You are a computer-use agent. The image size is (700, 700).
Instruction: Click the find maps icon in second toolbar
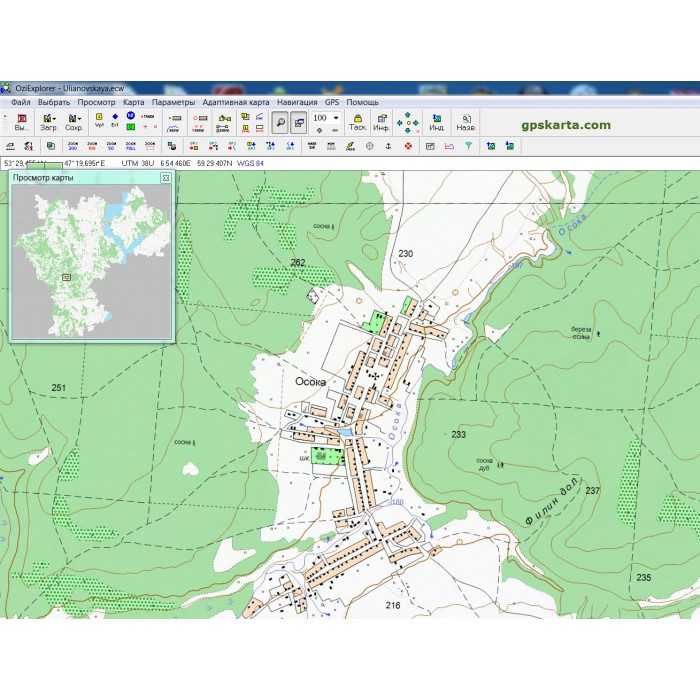pos(171,146)
